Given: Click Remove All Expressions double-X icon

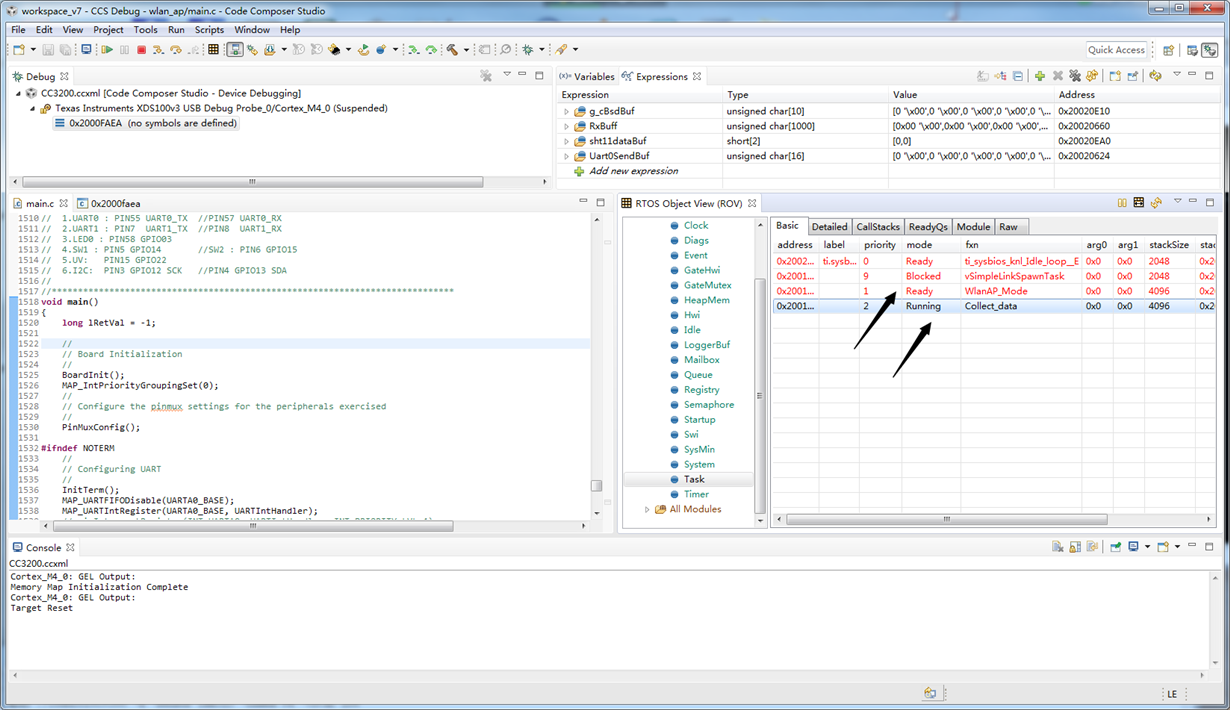Looking at the screenshot, I should [x=1075, y=76].
